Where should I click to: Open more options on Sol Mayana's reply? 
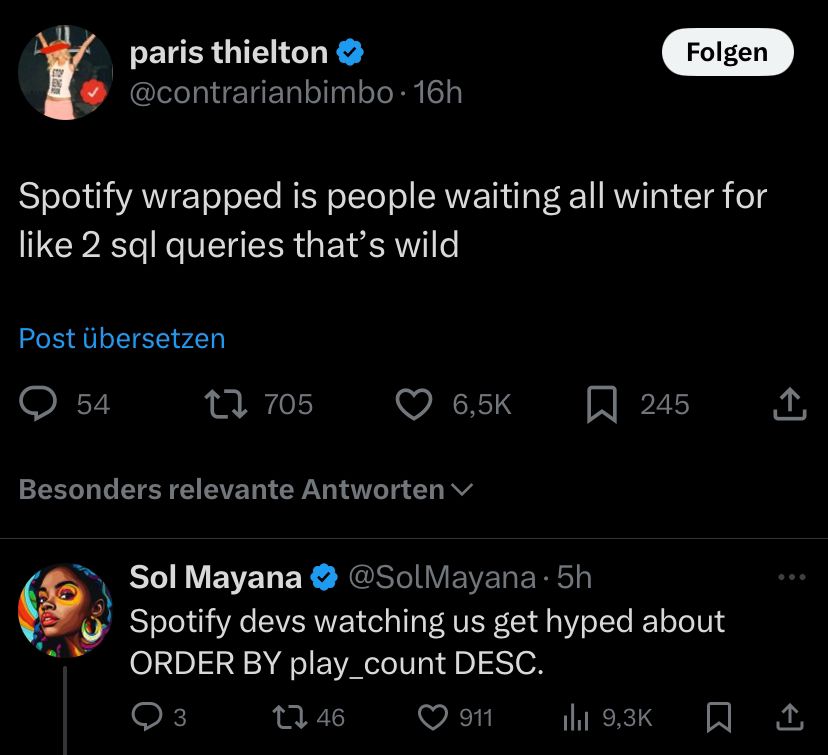click(790, 577)
